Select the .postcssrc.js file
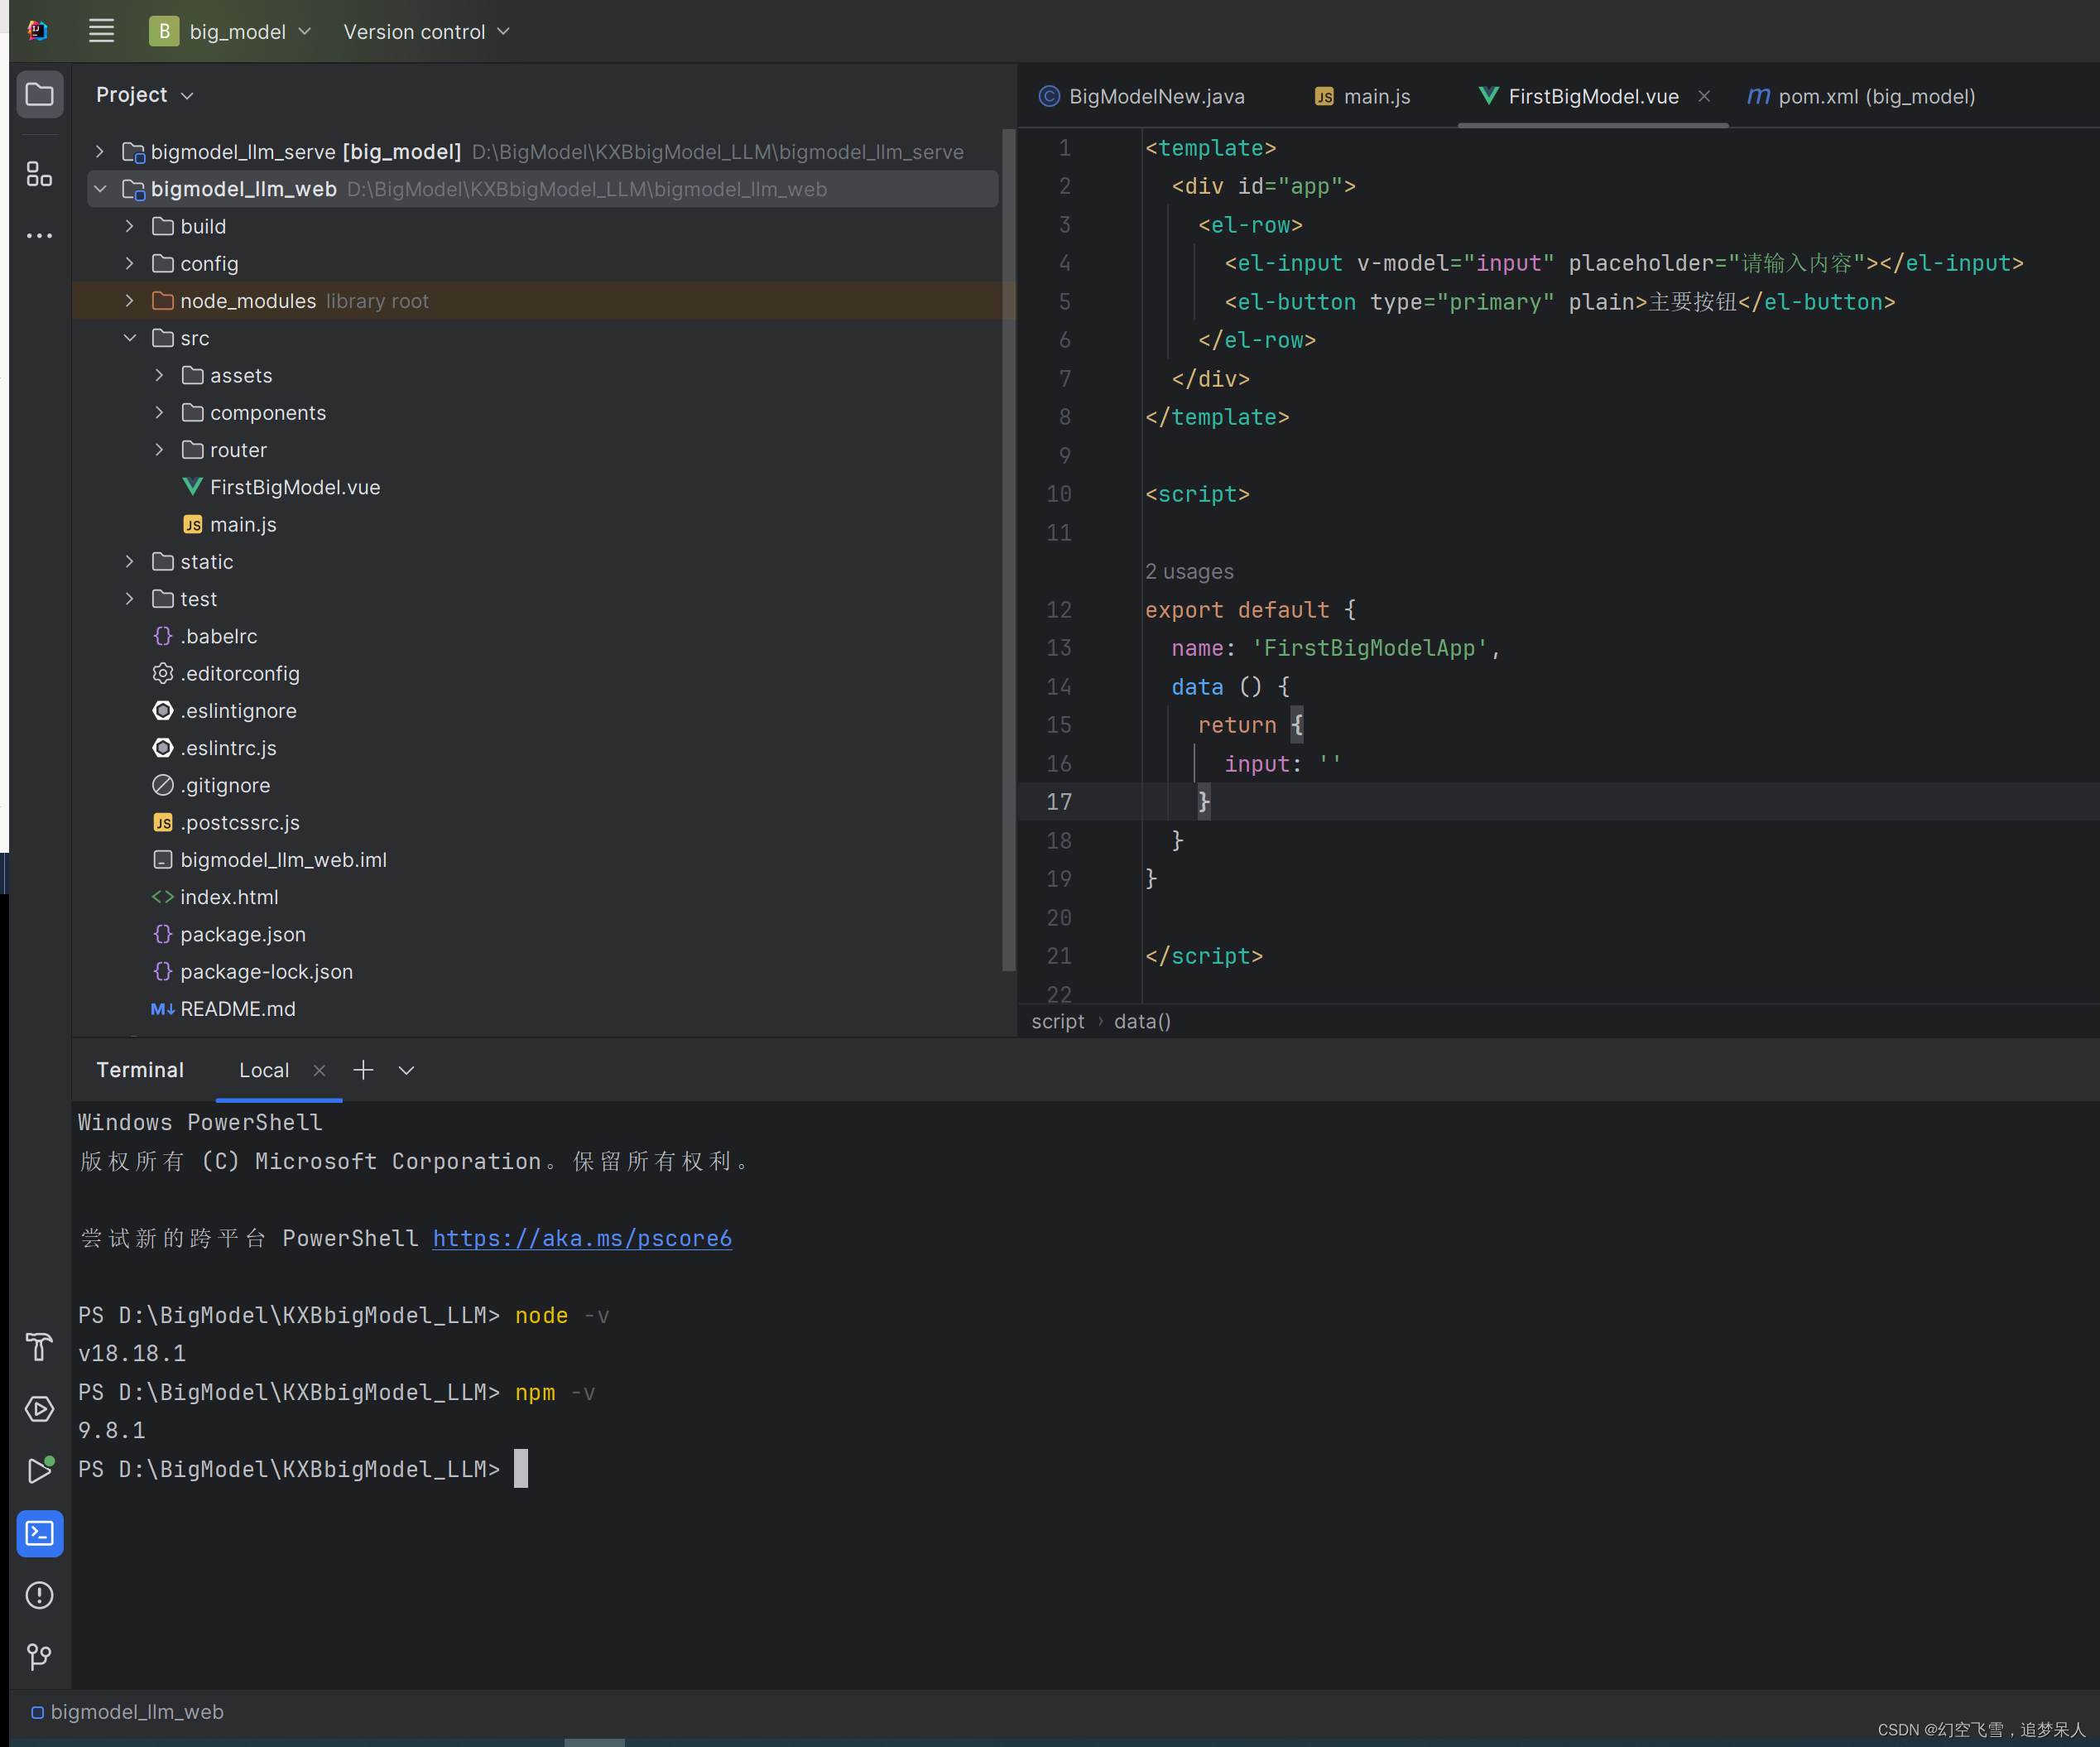The width and height of the screenshot is (2100, 1747). click(226, 823)
